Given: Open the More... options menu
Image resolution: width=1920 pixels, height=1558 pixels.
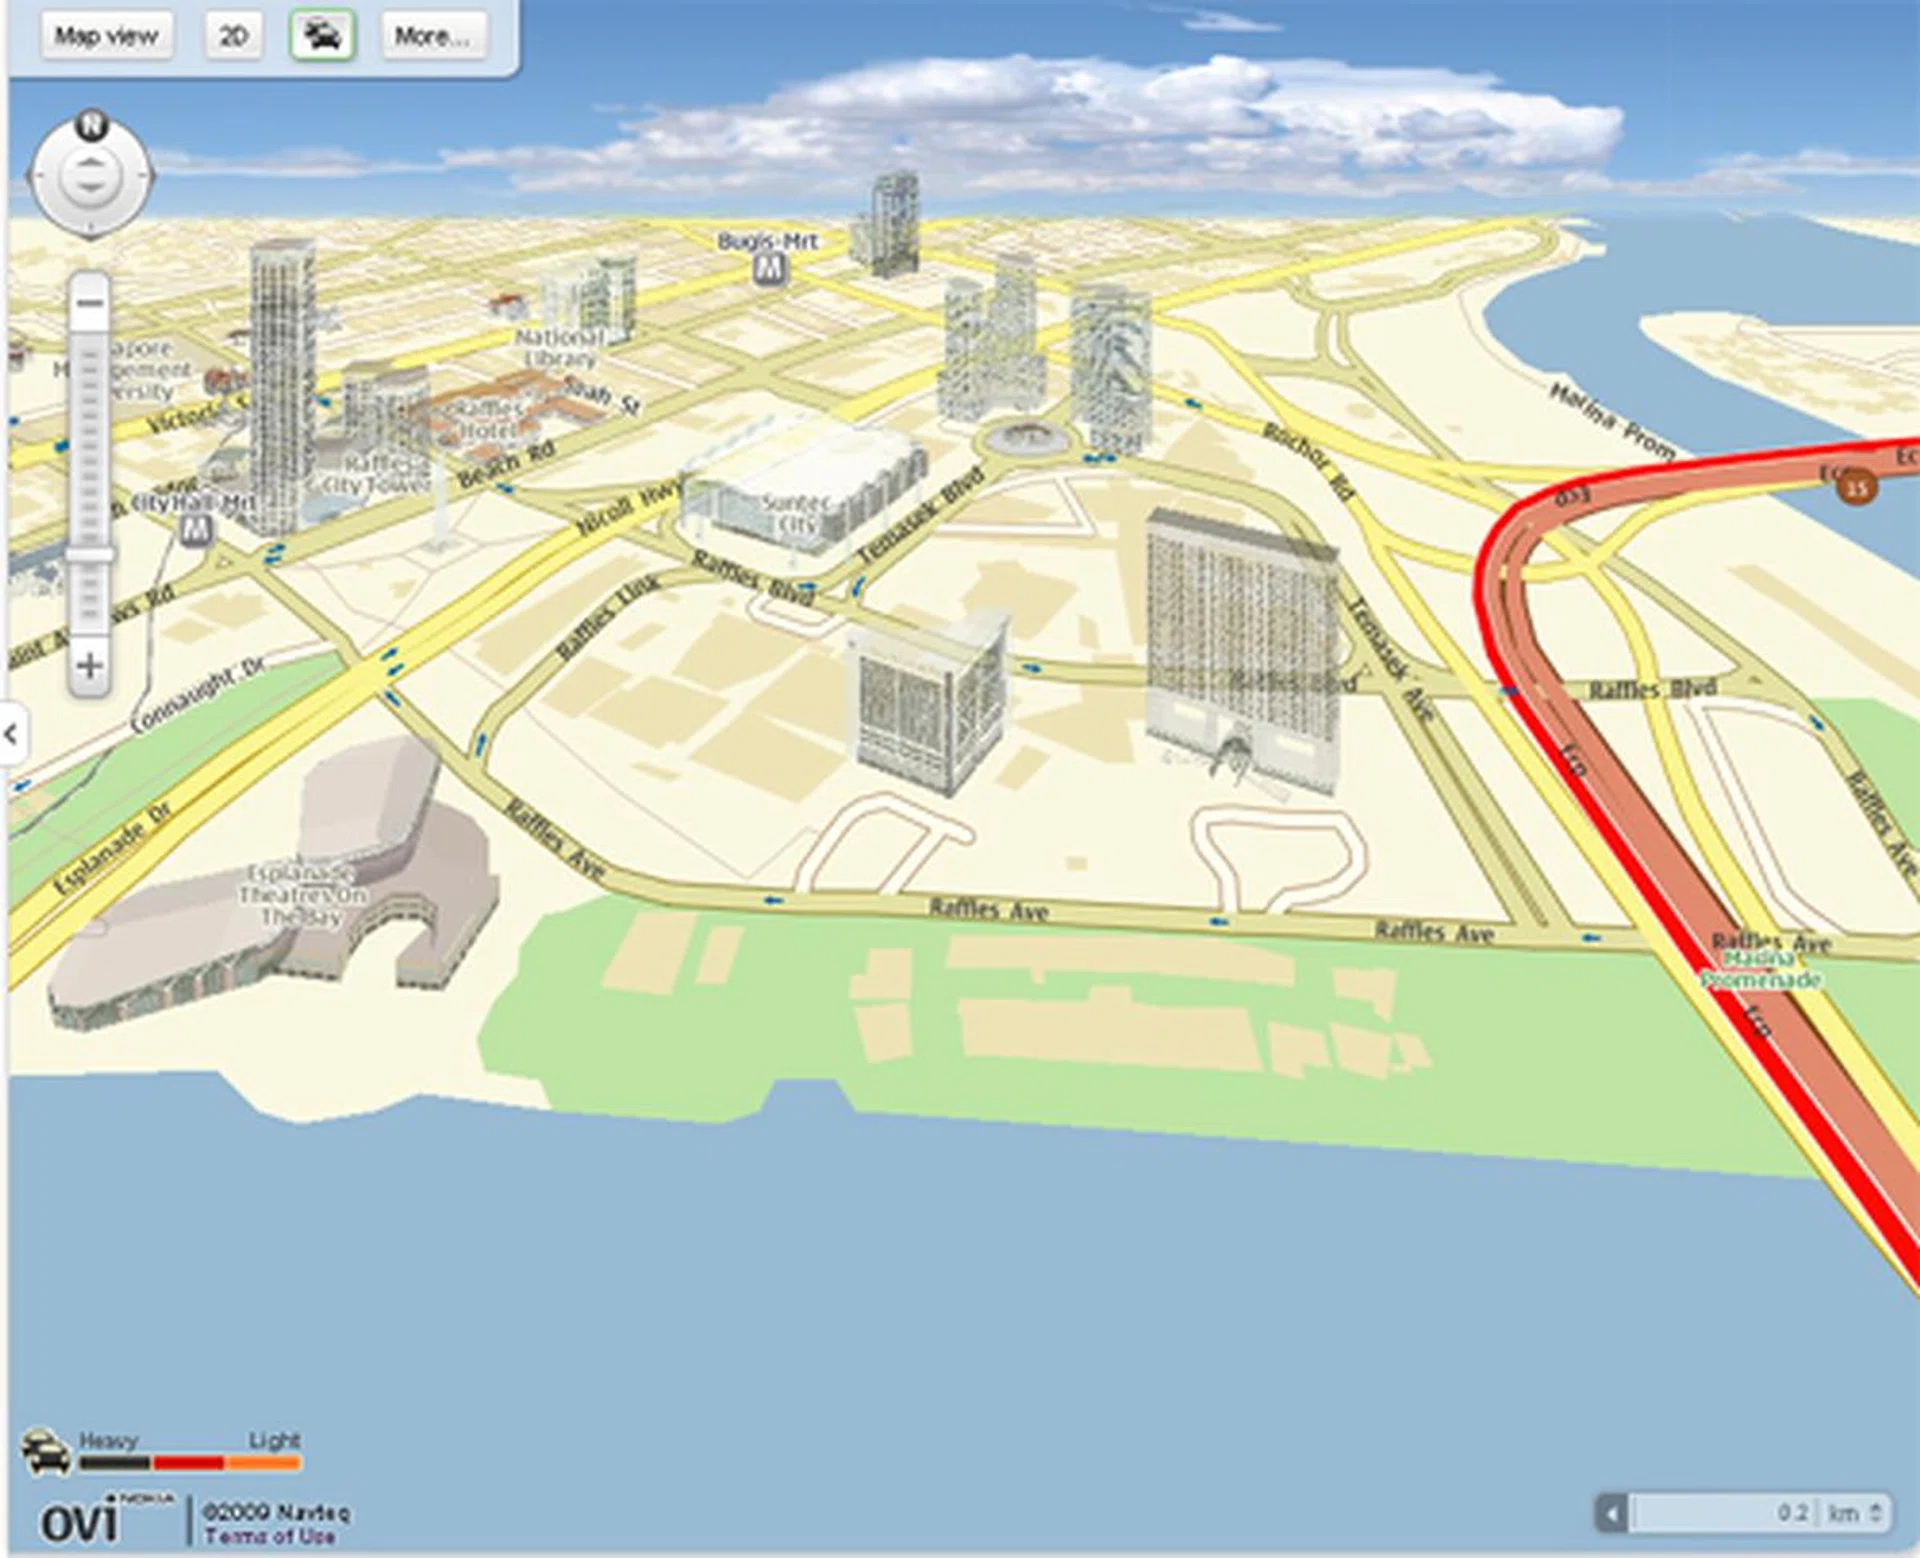Looking at the screenshot, I should [x=431, y=35].
